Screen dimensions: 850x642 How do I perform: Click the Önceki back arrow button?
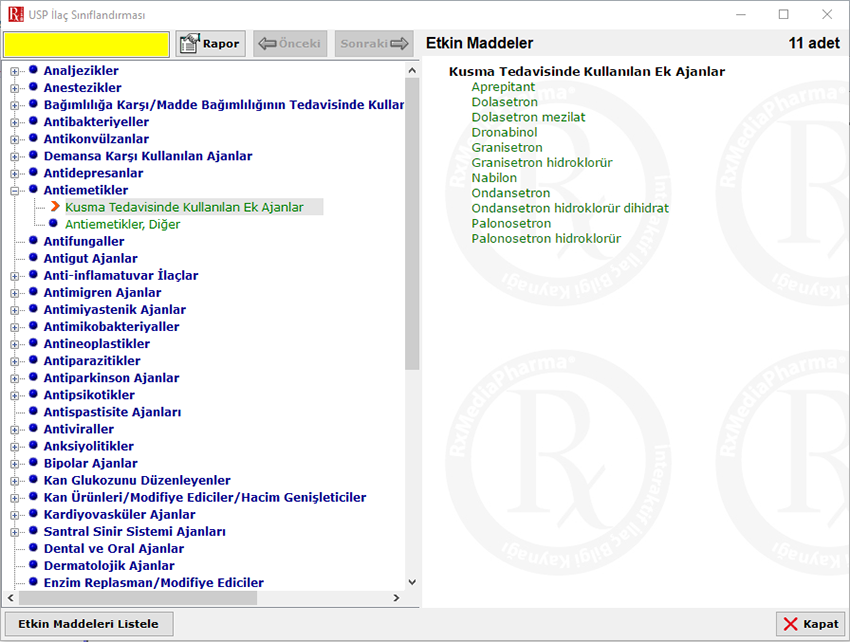pyautogui.click(x=291, y=44)
